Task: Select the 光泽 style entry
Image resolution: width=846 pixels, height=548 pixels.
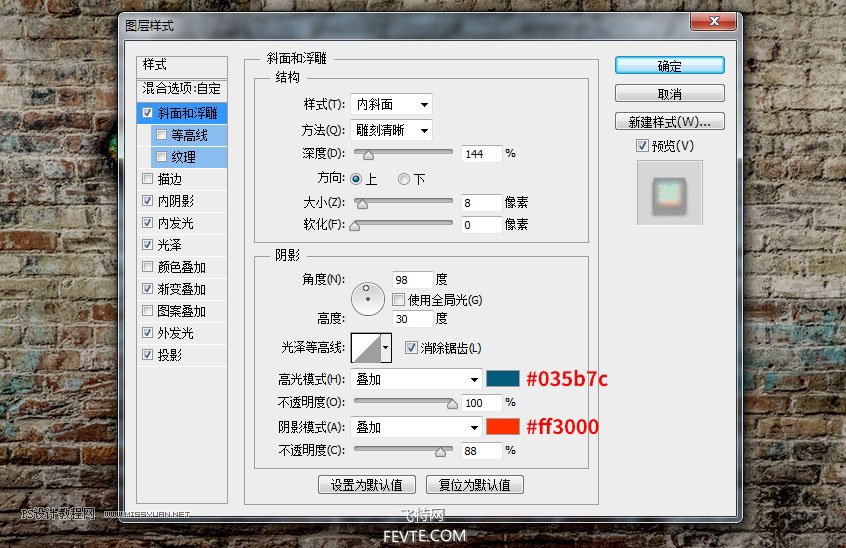Action: (169, 245)
